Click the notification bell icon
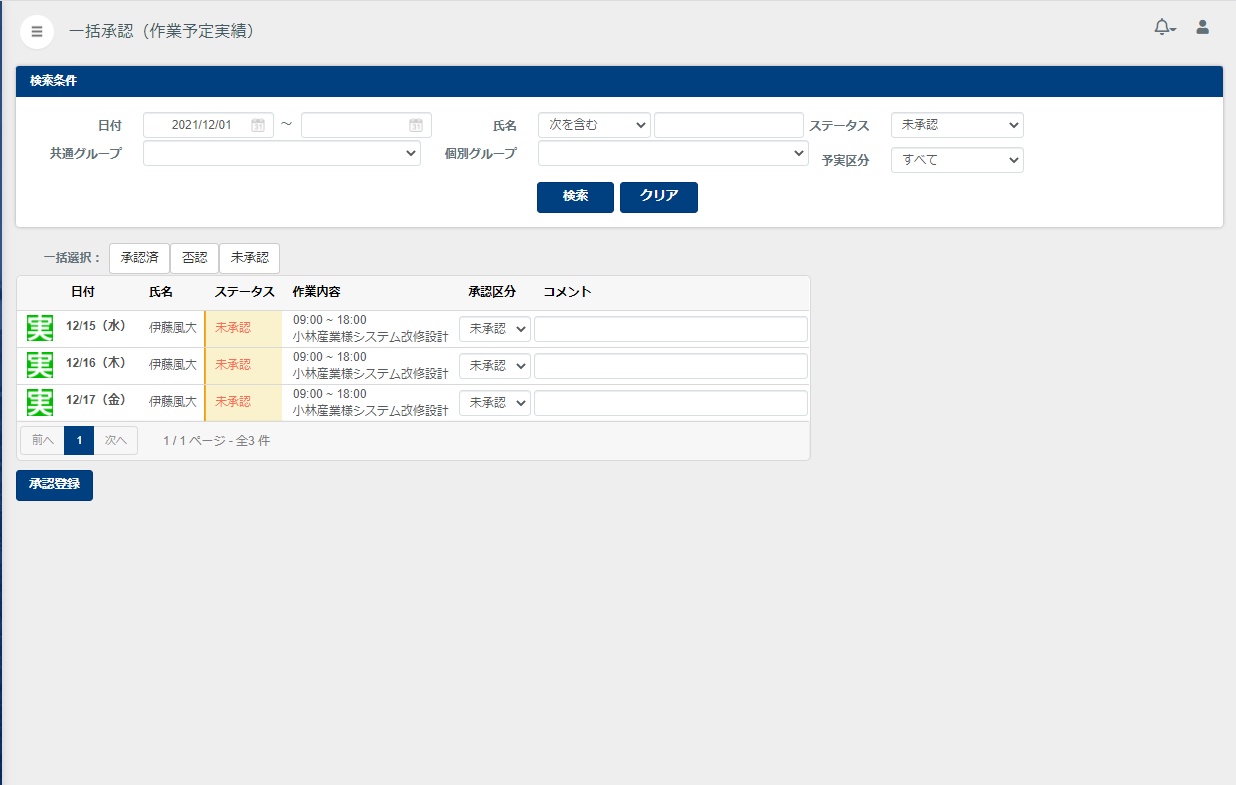The height and width of the screenshot is (785, 1236). [x=1162, y=28]
